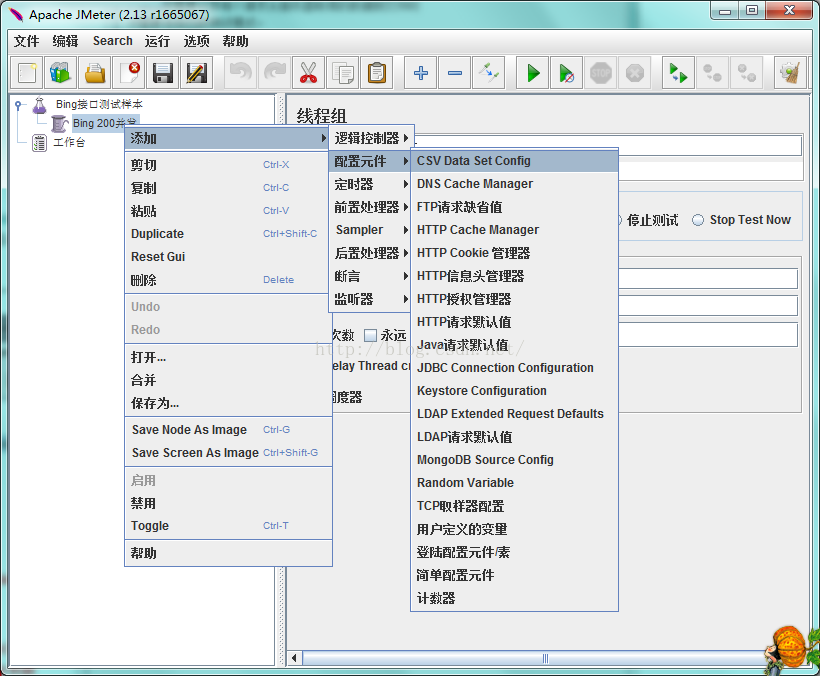Click the Stop sign icon
This screenshot has height=676, width=820.
point(600,73)
